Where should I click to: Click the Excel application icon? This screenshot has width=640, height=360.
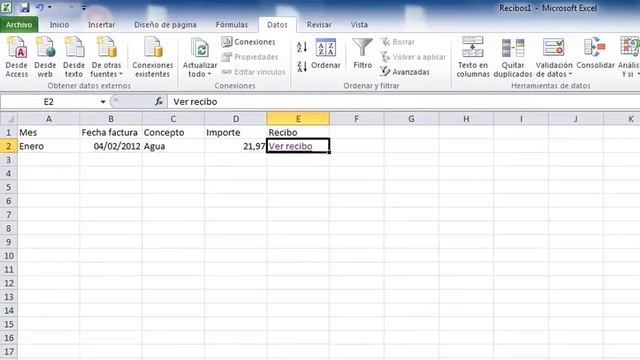tap(7, 7)
